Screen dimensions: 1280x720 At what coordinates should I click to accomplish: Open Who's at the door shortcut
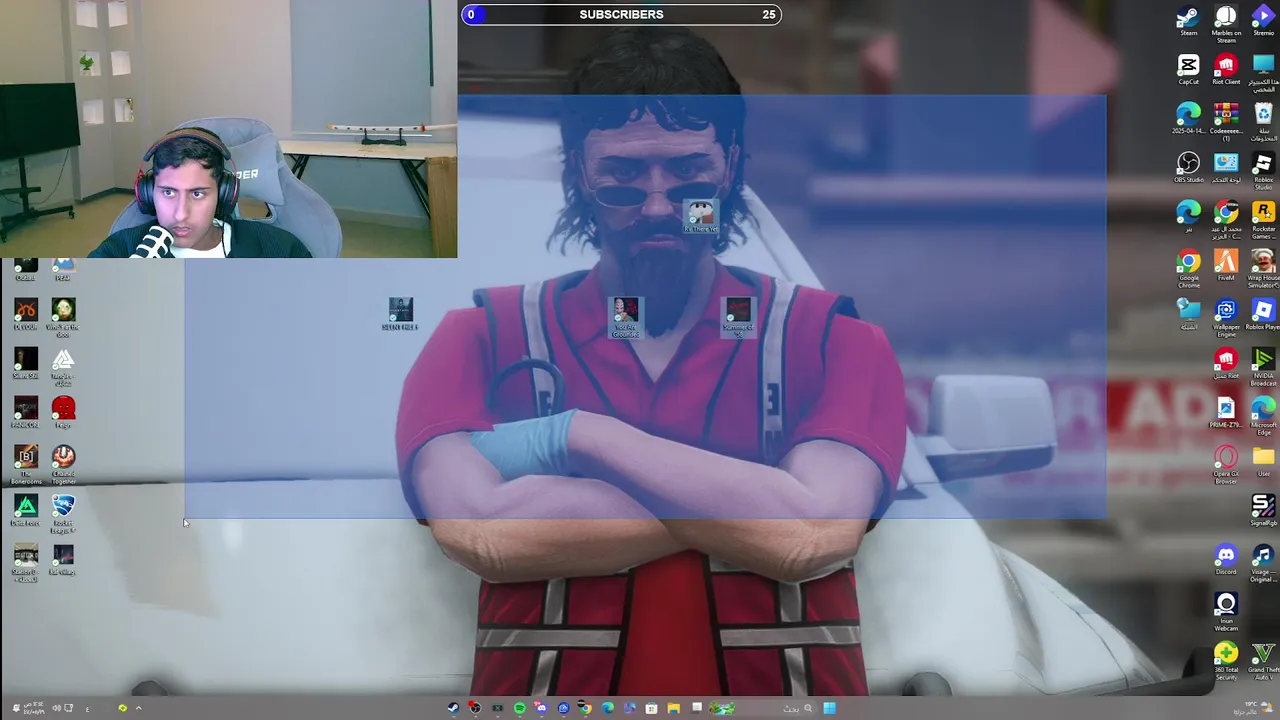pyautogui.click(x=63, y=317)
